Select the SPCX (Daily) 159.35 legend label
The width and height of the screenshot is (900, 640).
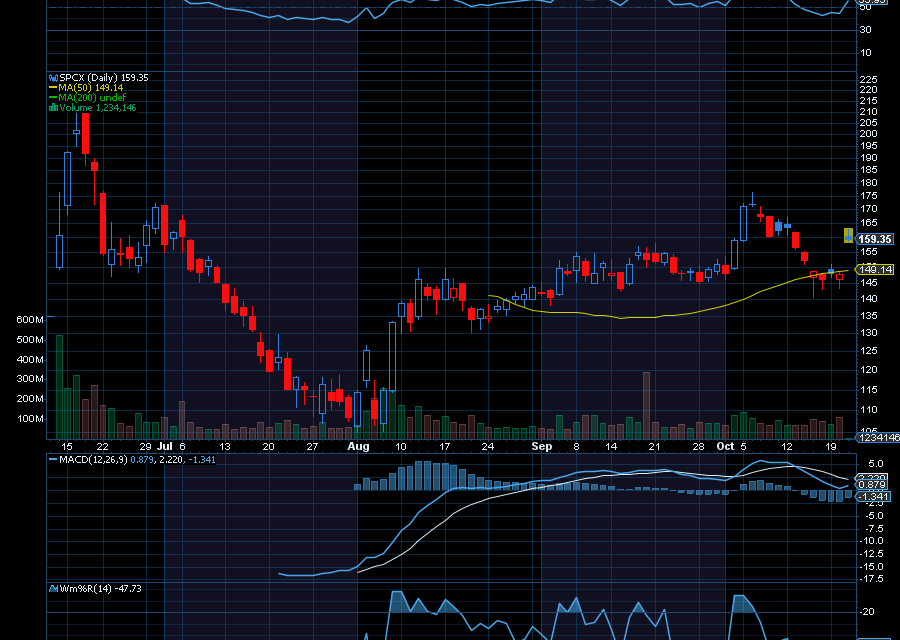click(x=104, y=77)
